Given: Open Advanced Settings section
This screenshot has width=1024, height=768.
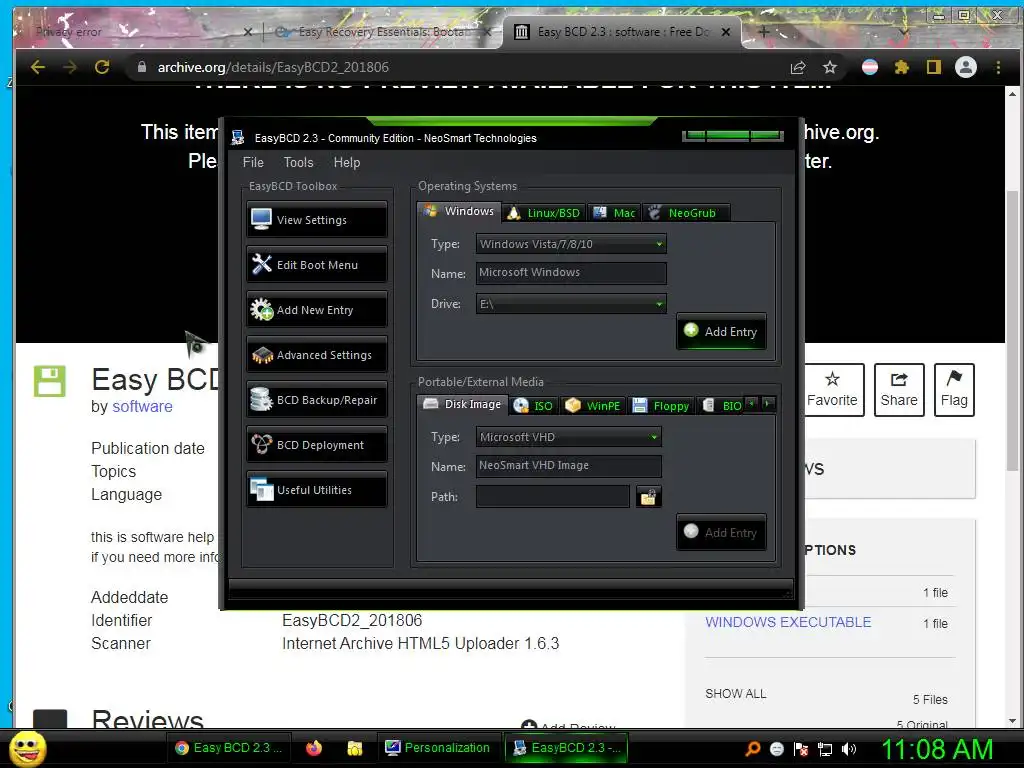Looking at the screenshot, I should pos(317,355).
